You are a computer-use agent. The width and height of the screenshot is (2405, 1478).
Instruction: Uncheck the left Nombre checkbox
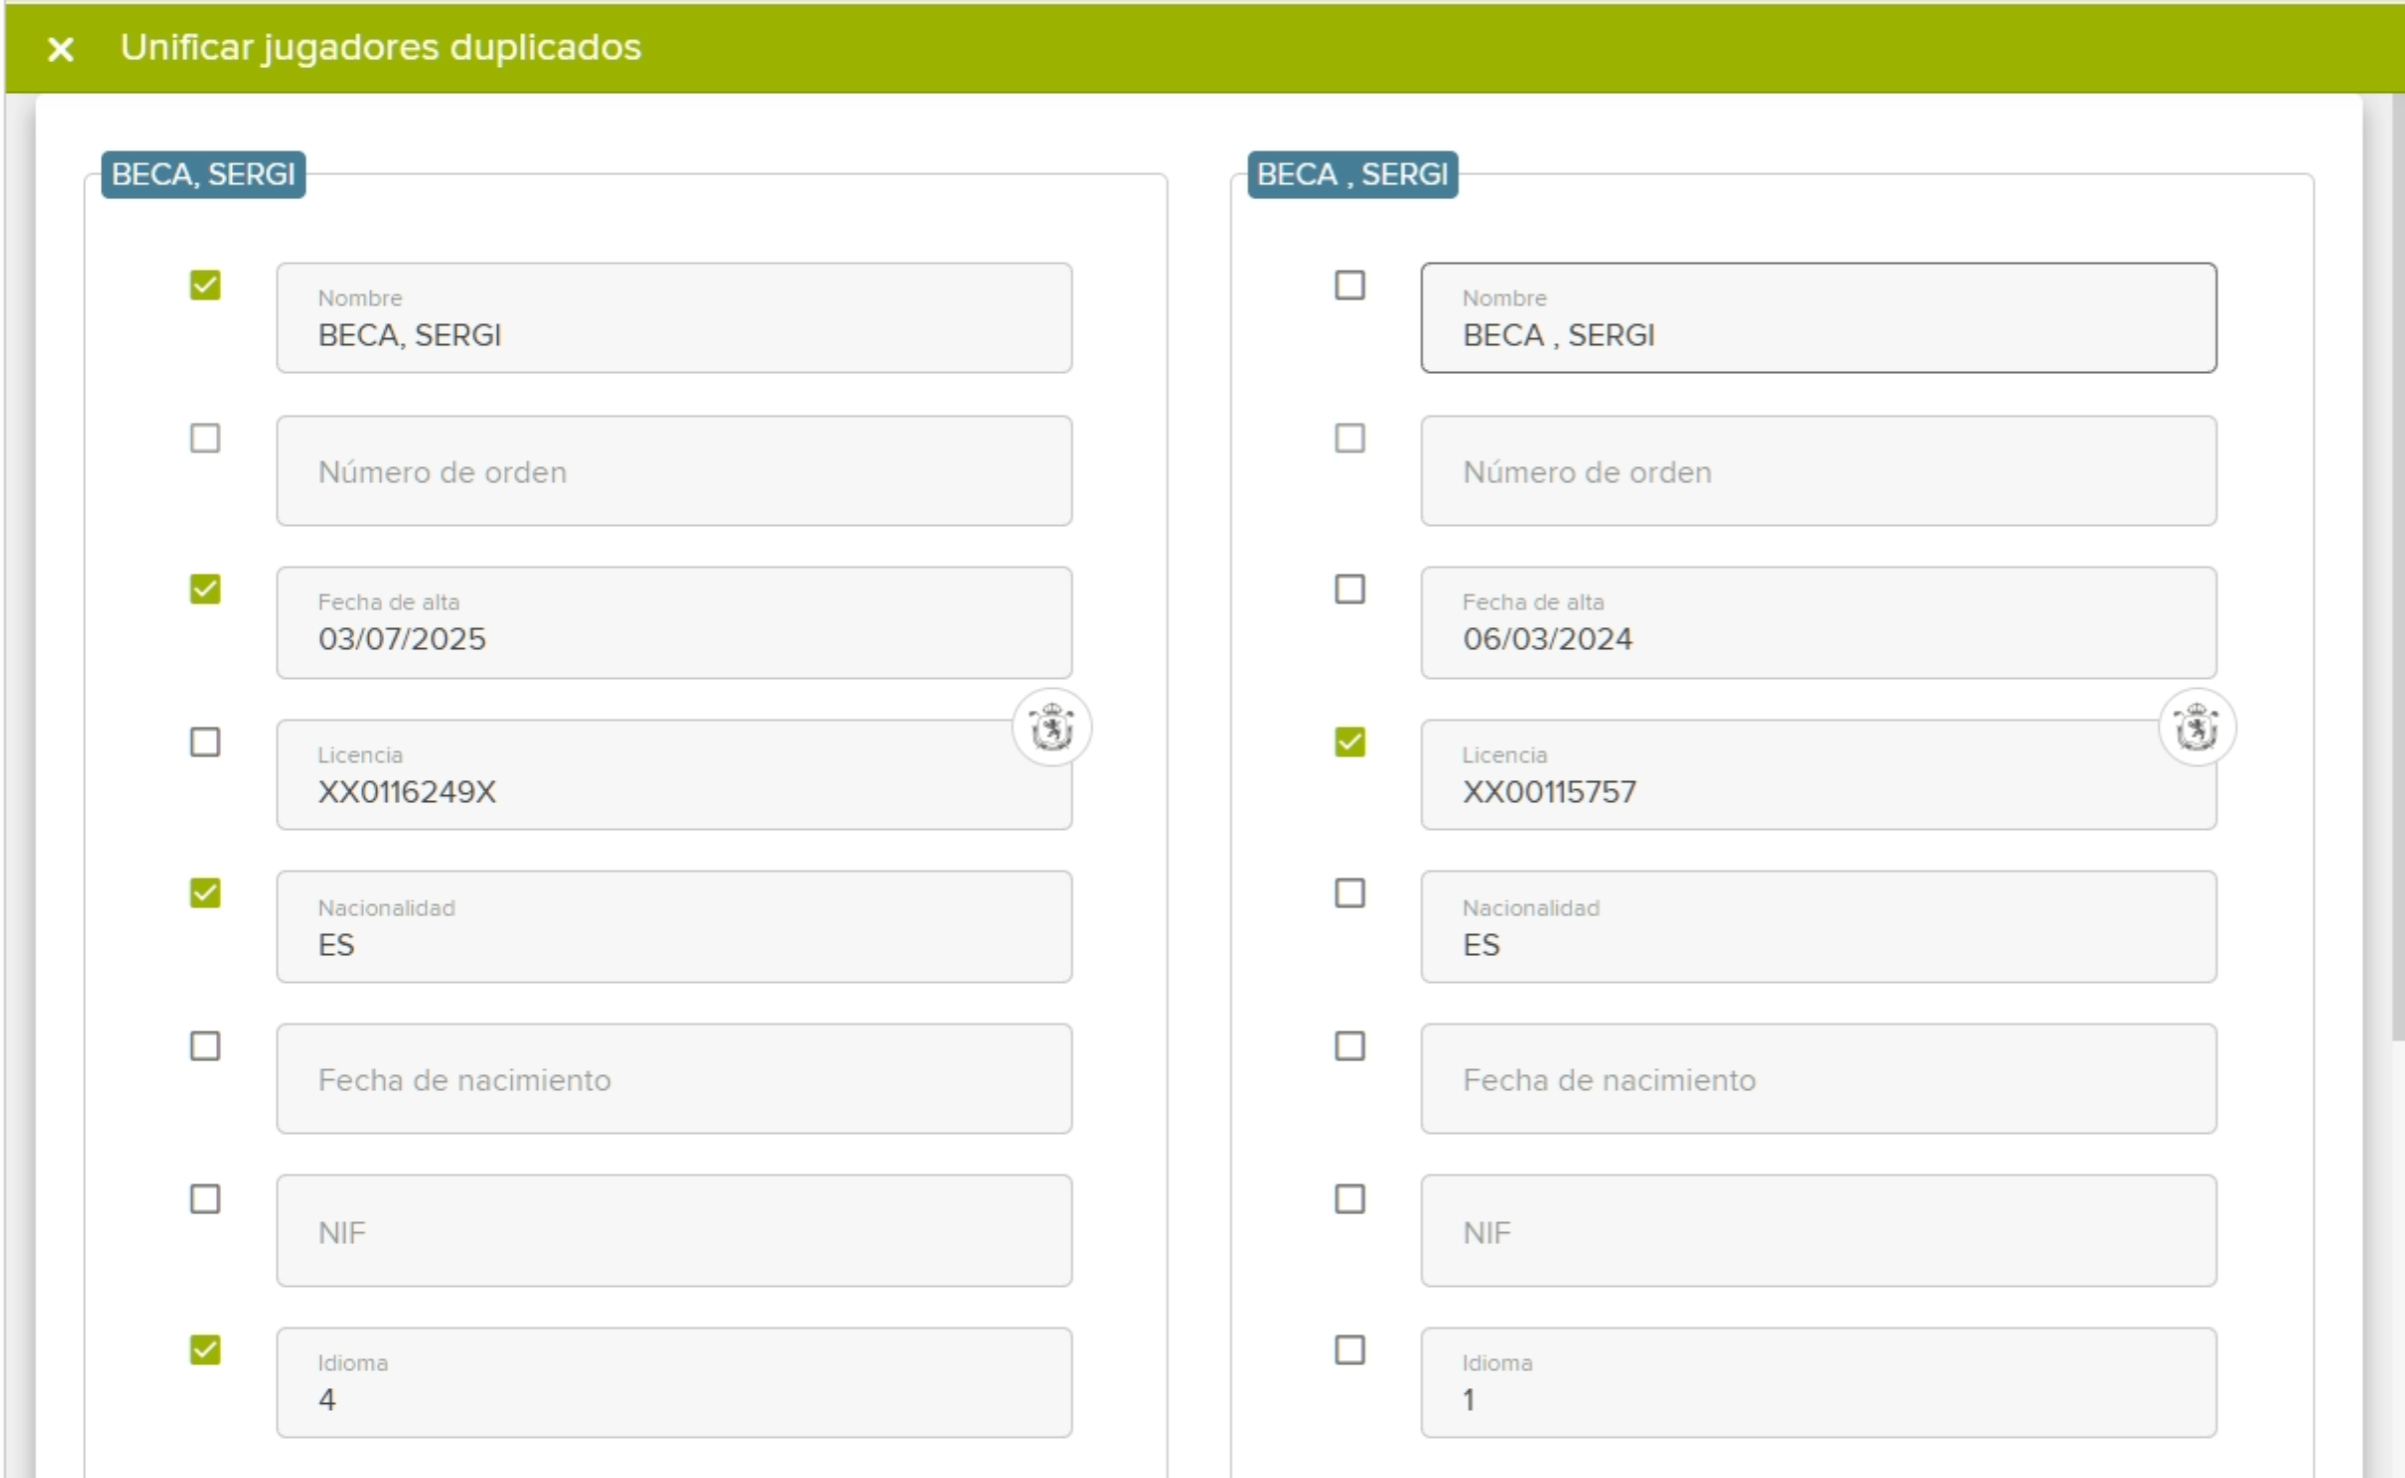205,285
